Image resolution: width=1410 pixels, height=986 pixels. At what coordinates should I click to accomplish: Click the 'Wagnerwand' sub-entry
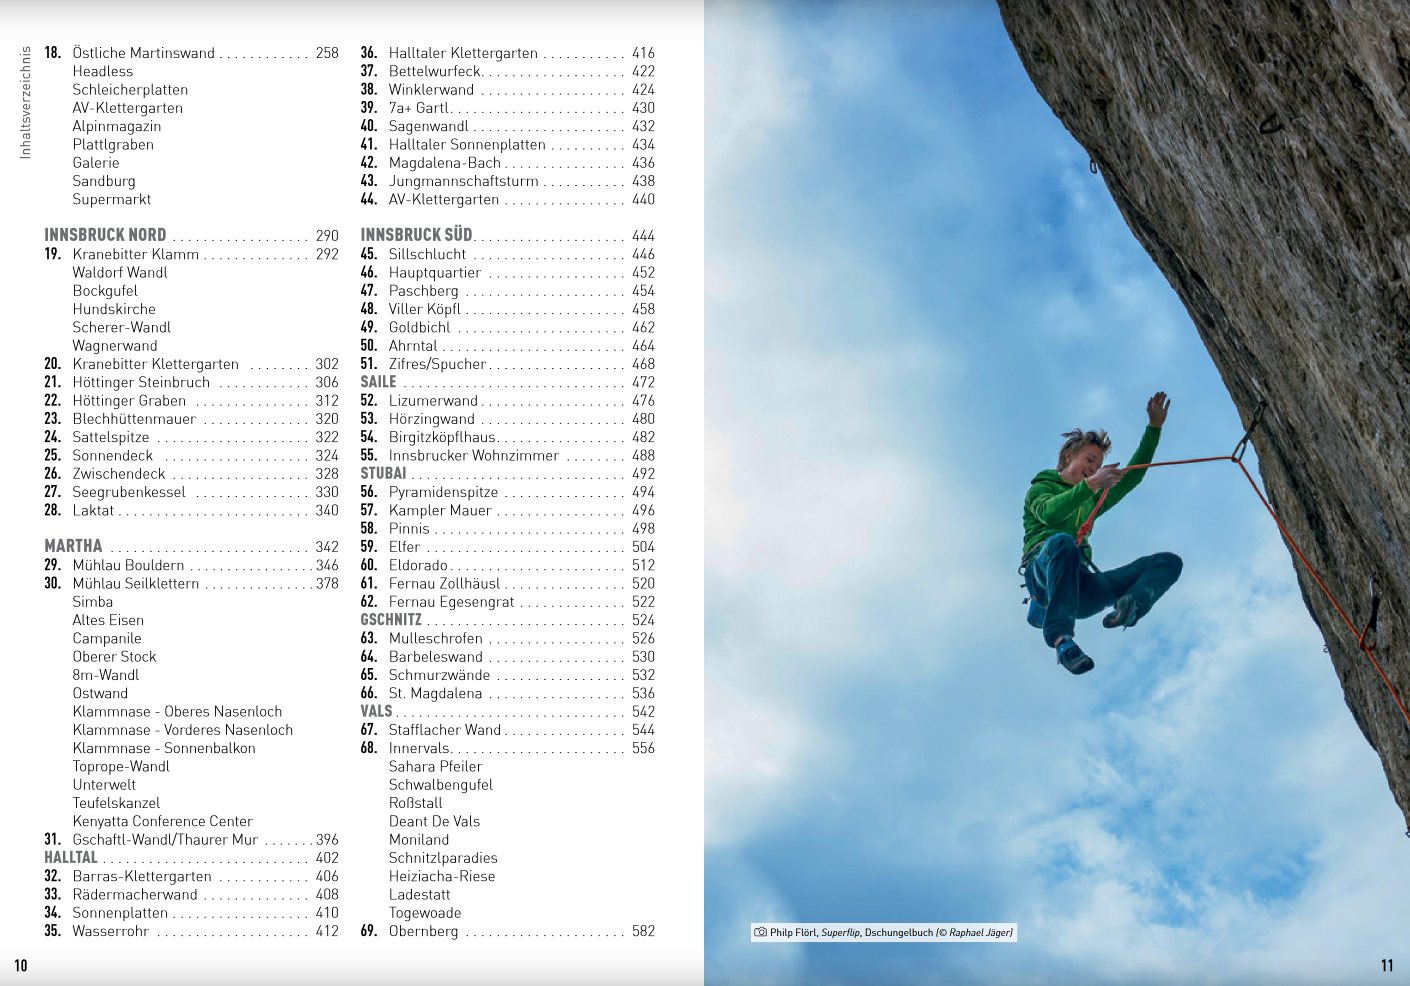coord(115,346)
